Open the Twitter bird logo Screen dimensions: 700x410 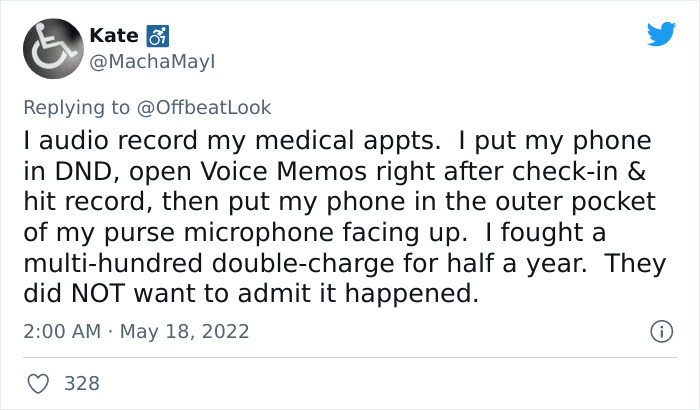[x=661, y=35]
